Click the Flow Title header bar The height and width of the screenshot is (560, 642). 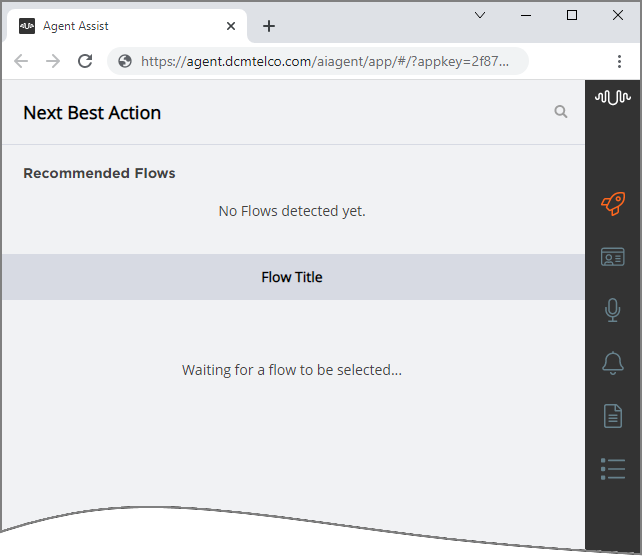click(293, 277)
